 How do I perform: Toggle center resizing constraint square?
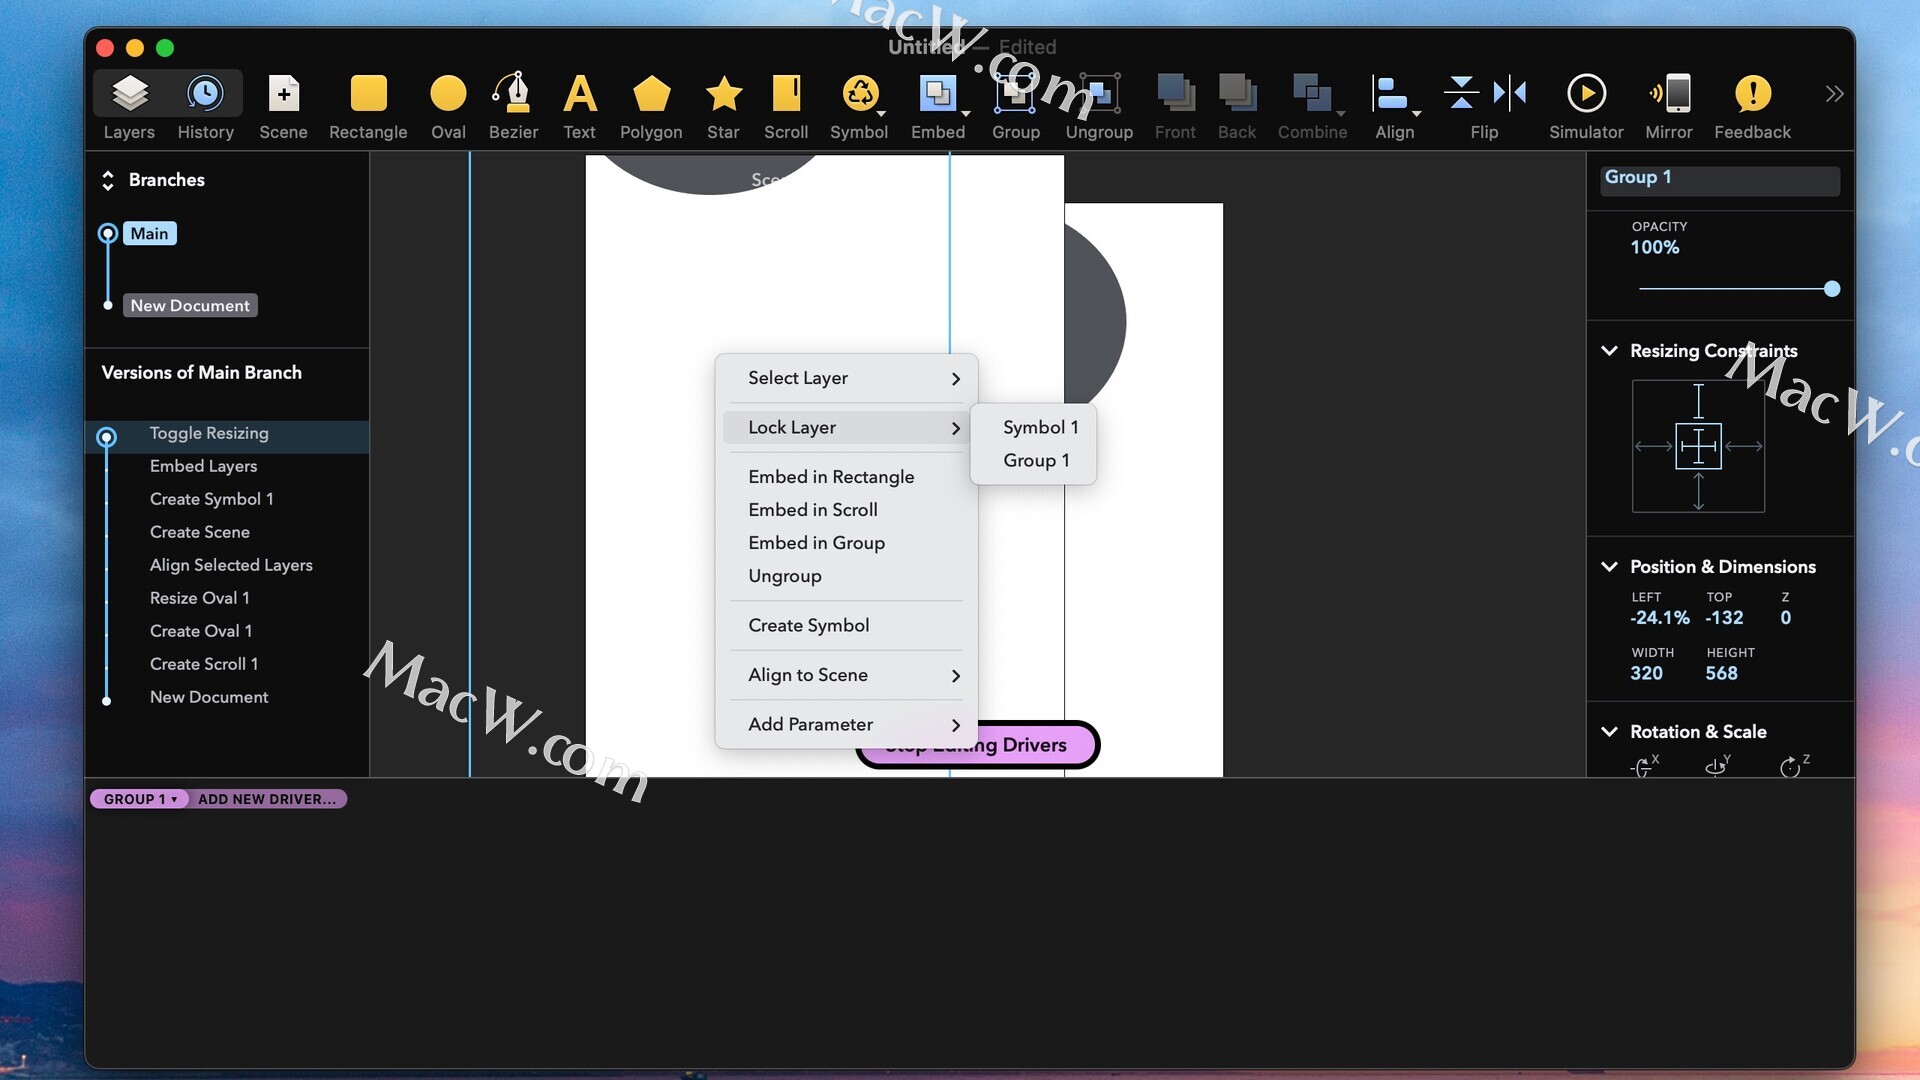[1698, 446]
